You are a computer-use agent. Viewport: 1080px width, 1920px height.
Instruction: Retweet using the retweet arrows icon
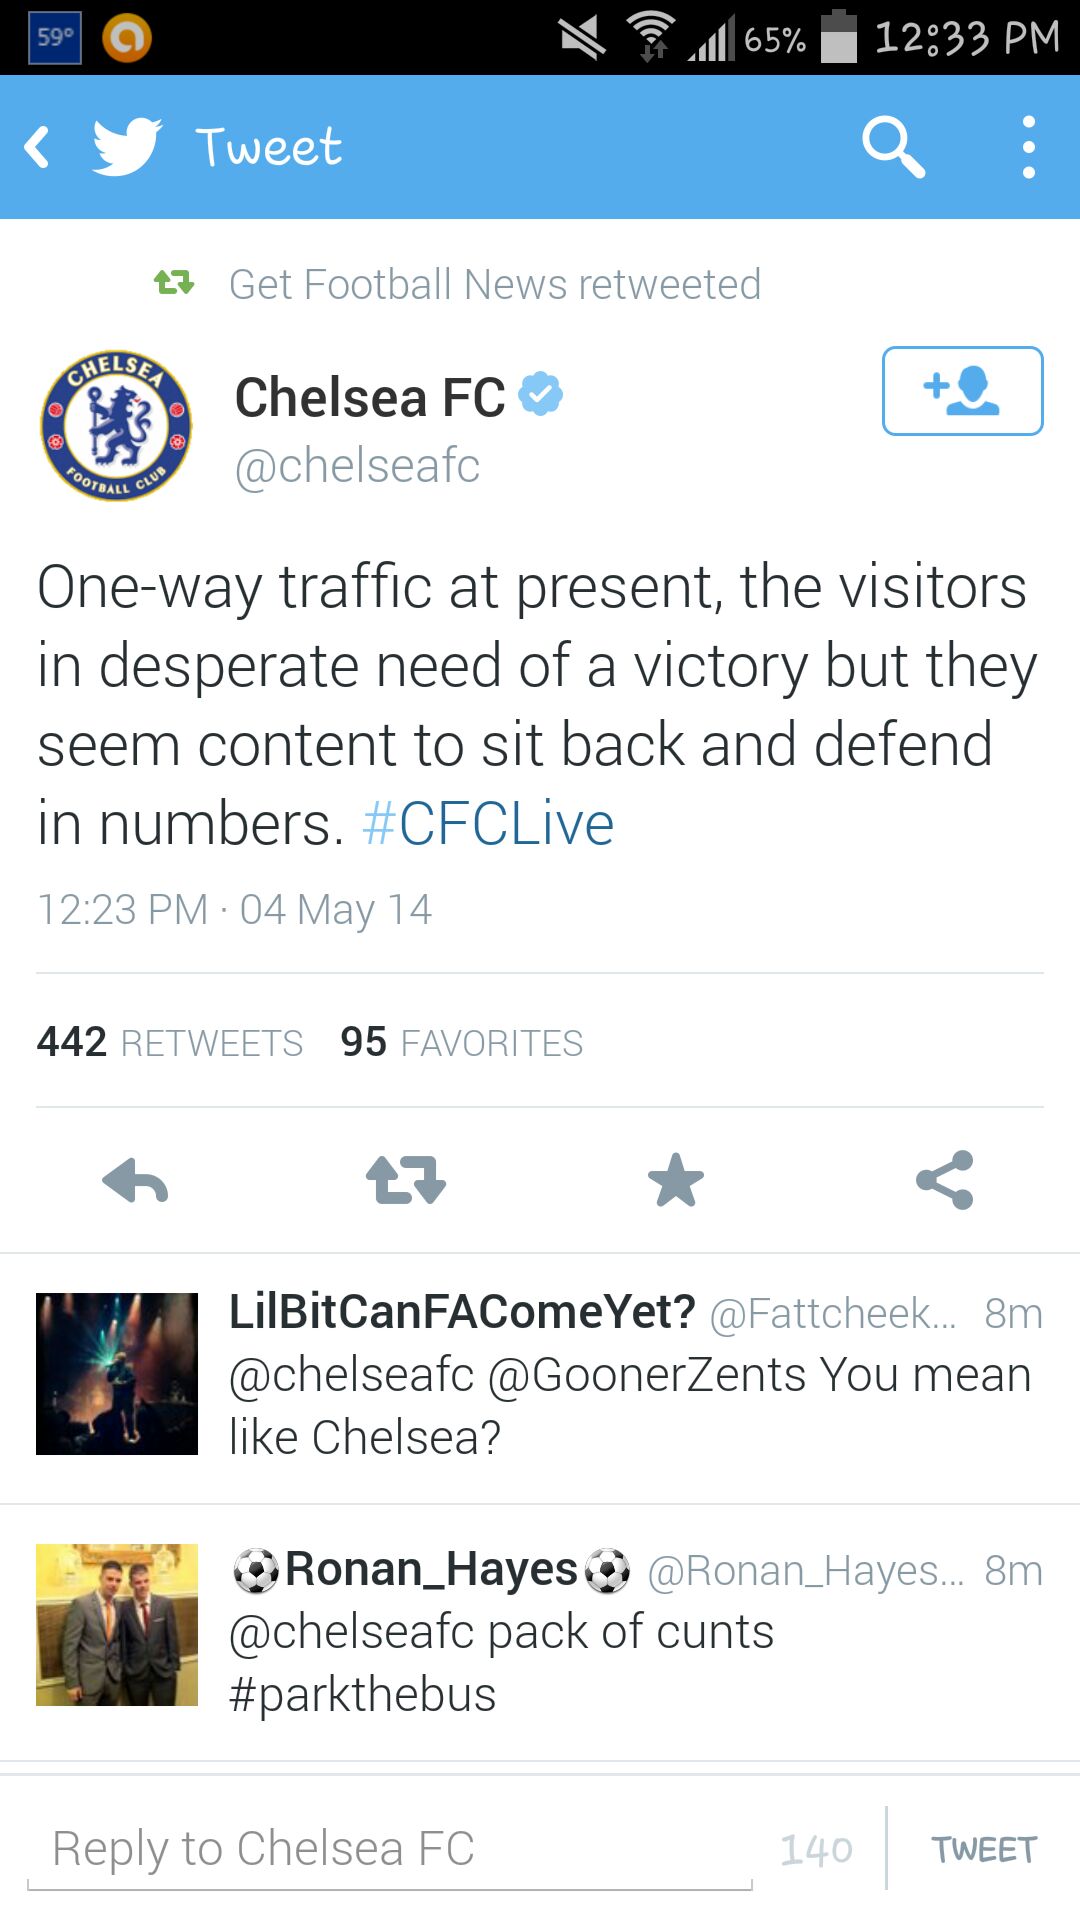click(x=405, y=1181)
